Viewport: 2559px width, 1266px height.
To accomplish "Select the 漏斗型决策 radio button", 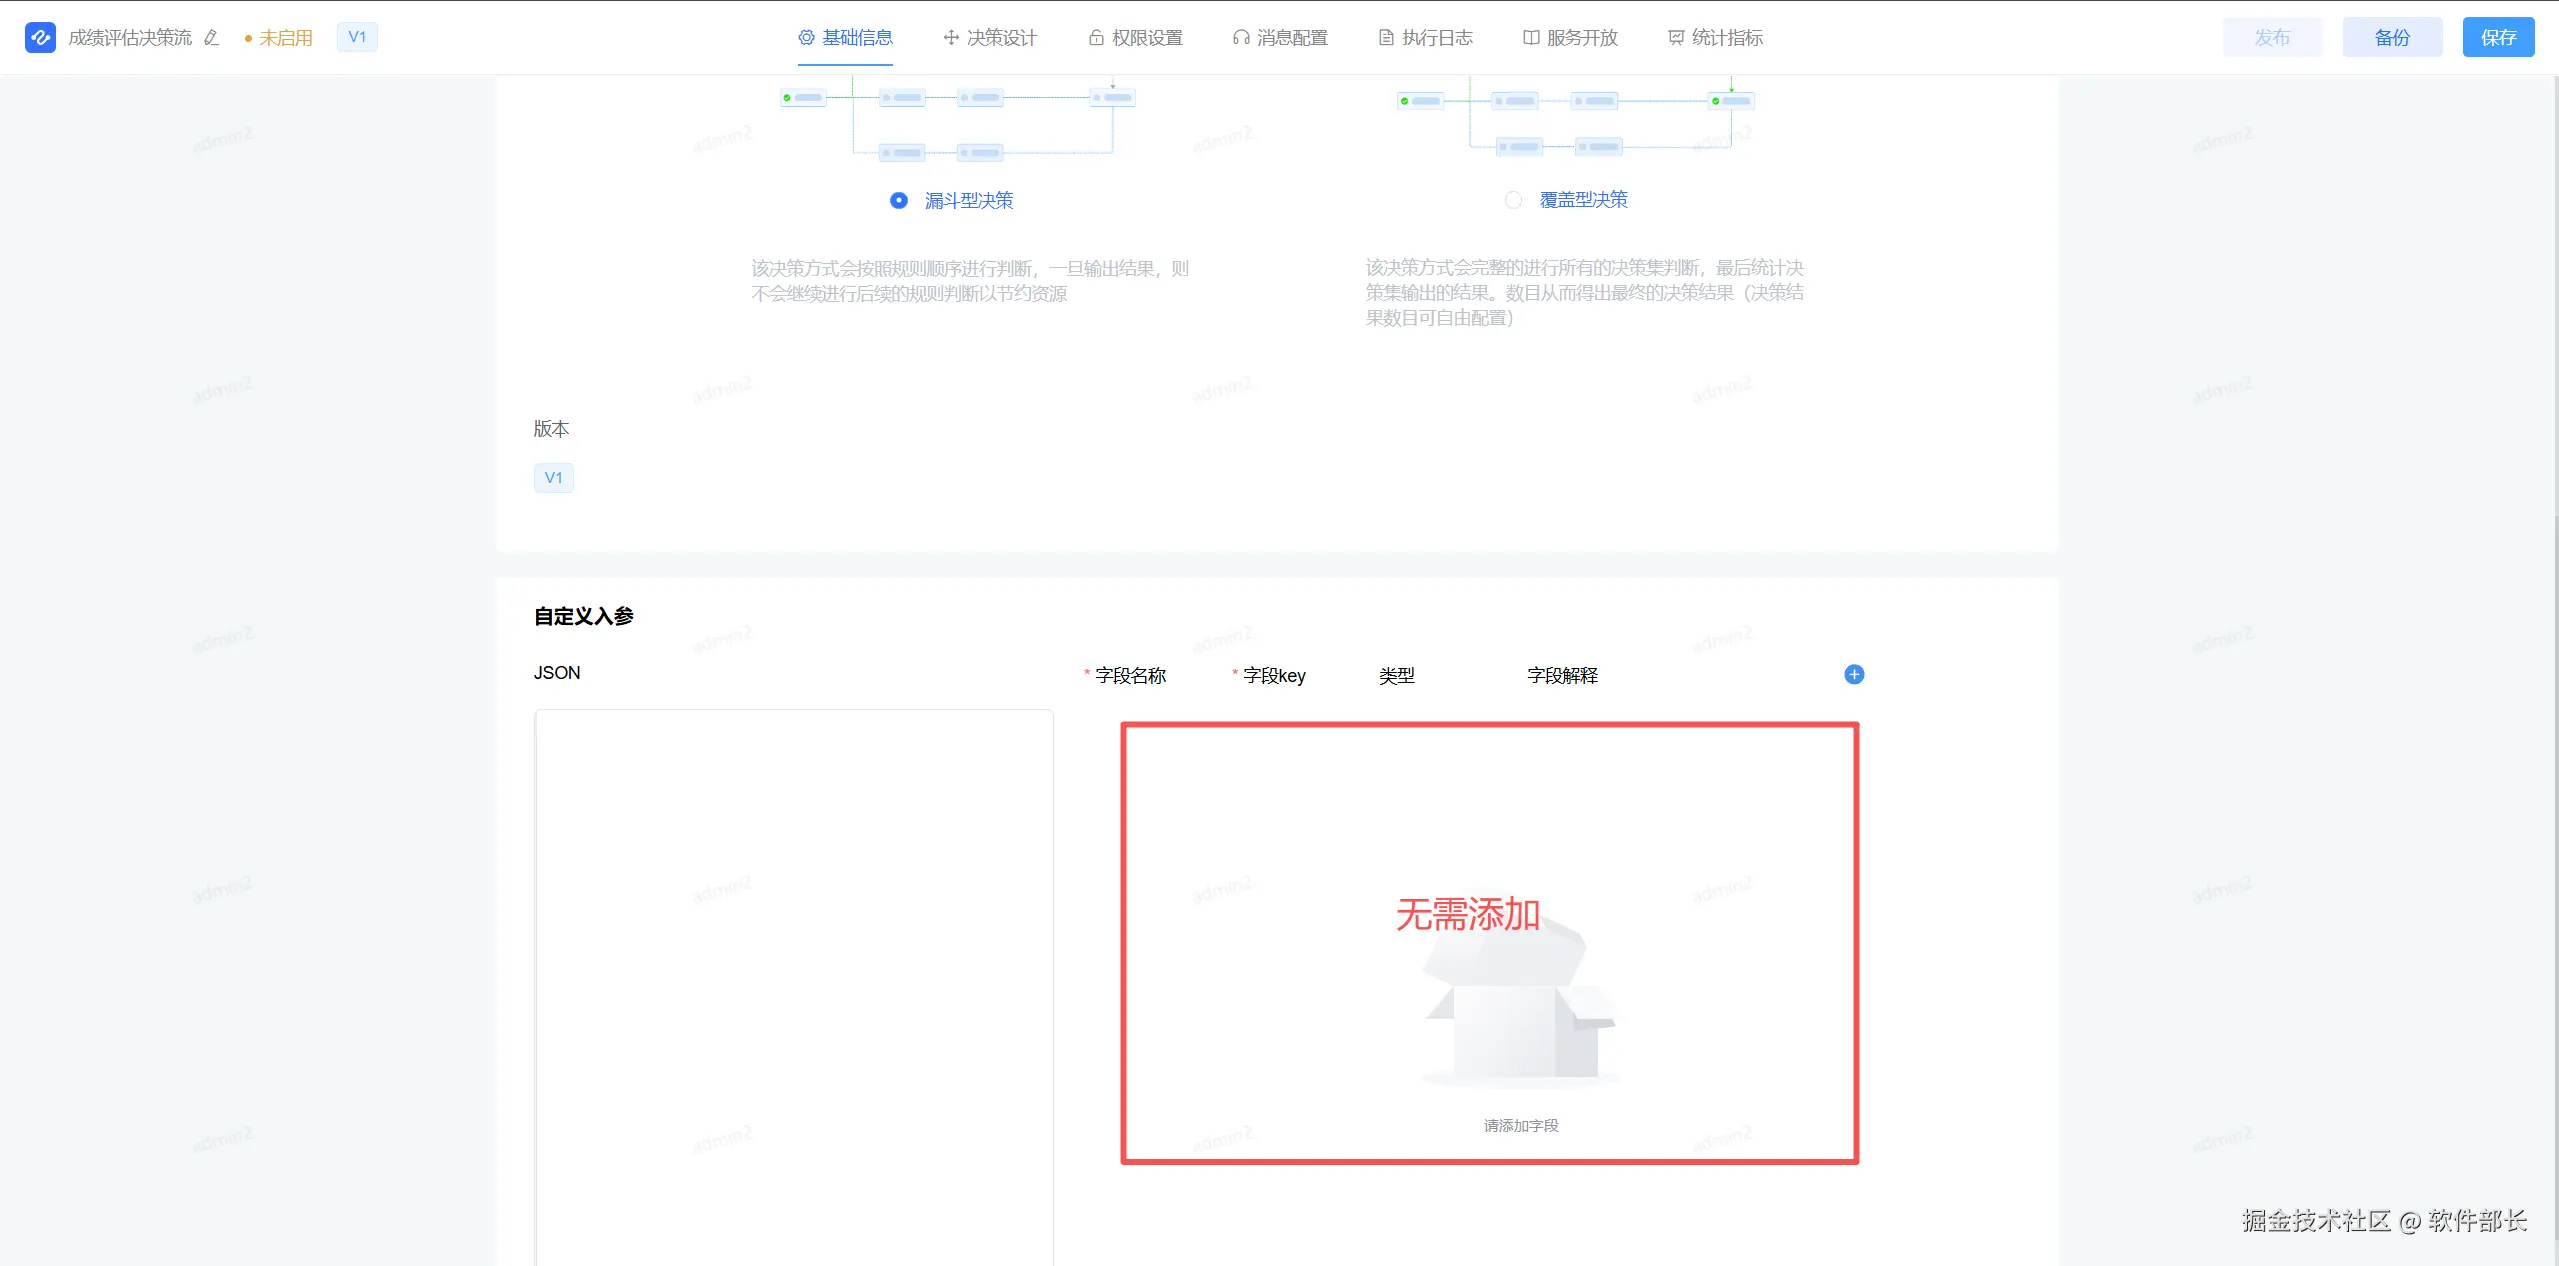I will (899, 200).
